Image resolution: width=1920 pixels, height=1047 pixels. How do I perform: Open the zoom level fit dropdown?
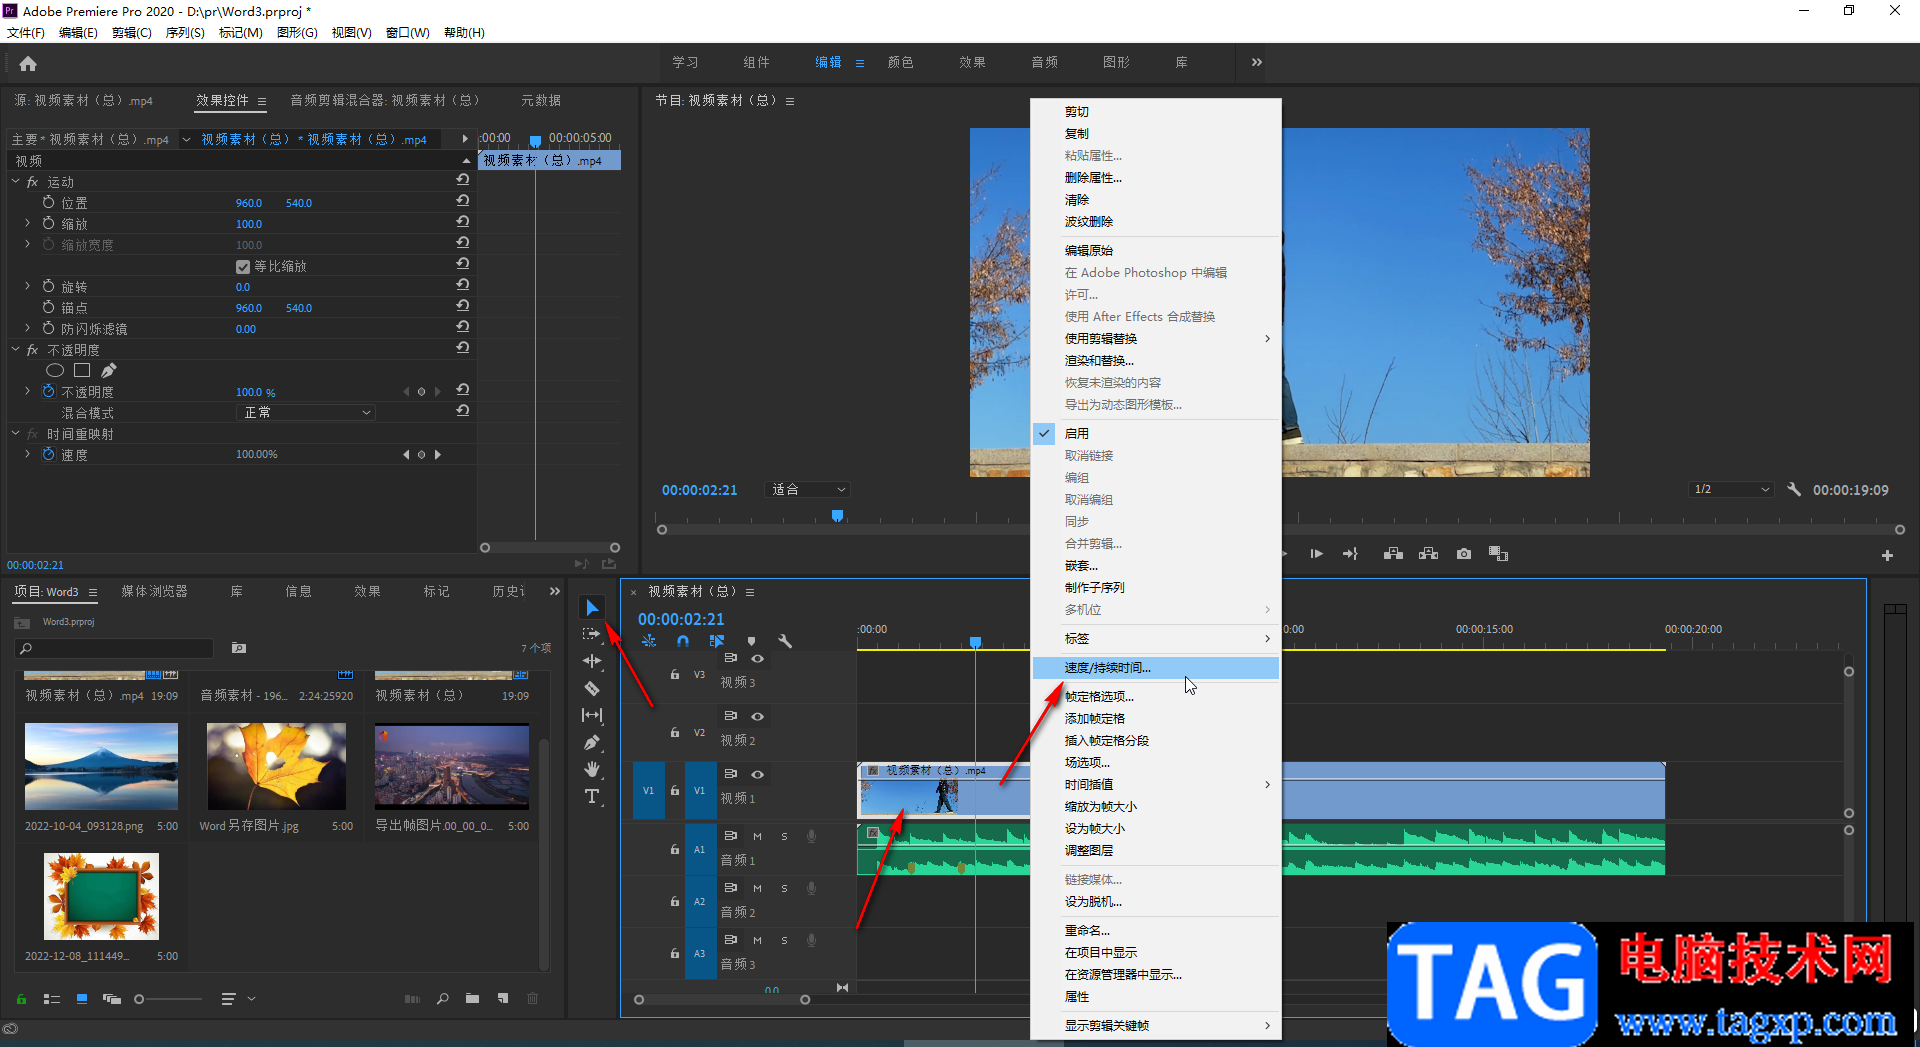point(808,490)
